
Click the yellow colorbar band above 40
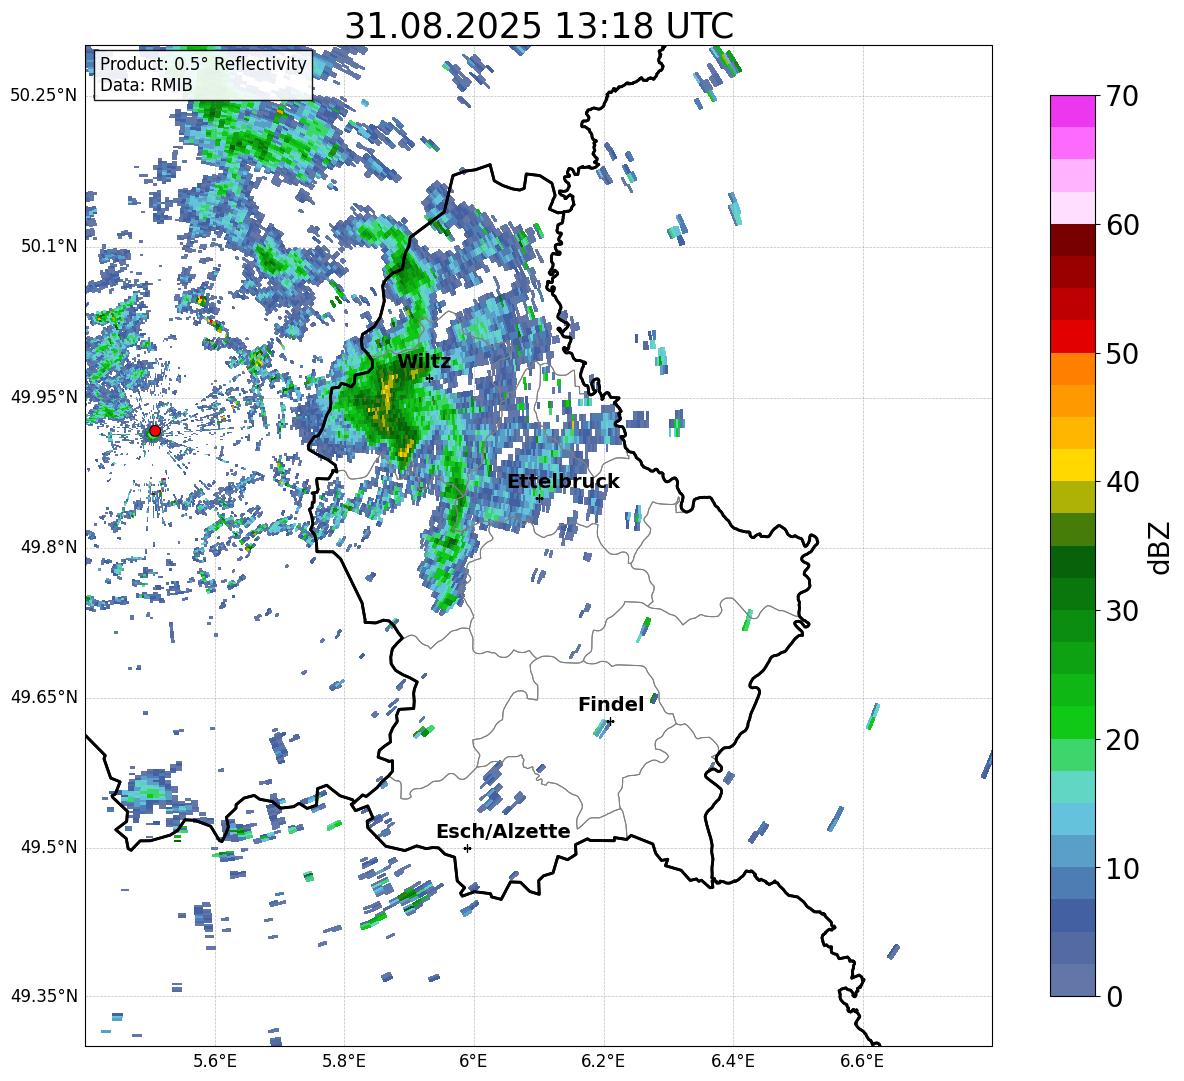(1072, 465)
